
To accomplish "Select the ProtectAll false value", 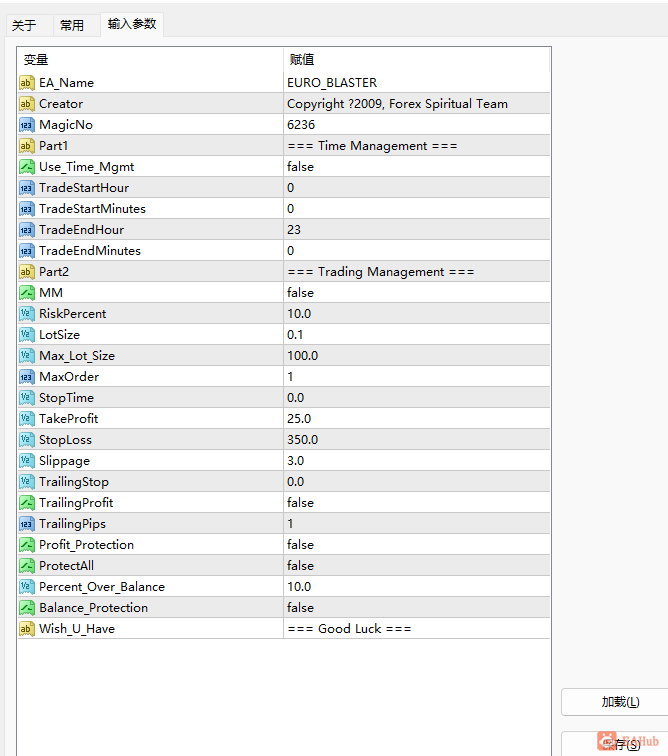I will click(x=417, y=566).
